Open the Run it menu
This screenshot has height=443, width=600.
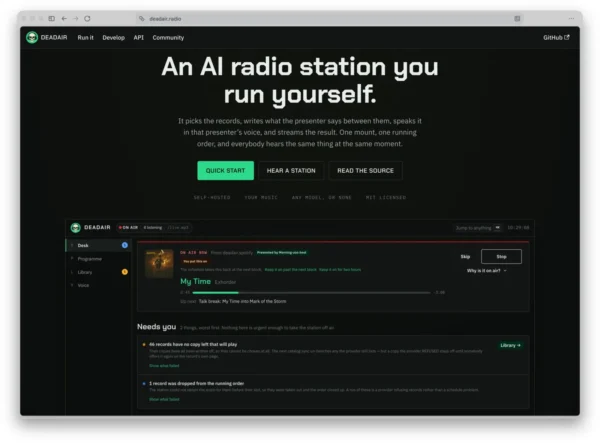(85, 37)
